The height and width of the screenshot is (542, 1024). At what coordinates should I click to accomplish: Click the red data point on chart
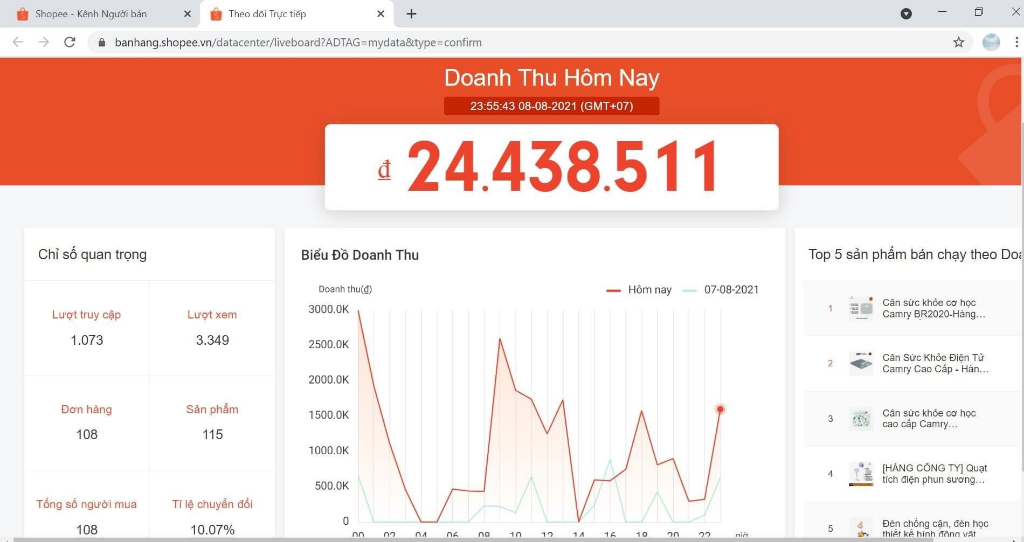(720, 409)
